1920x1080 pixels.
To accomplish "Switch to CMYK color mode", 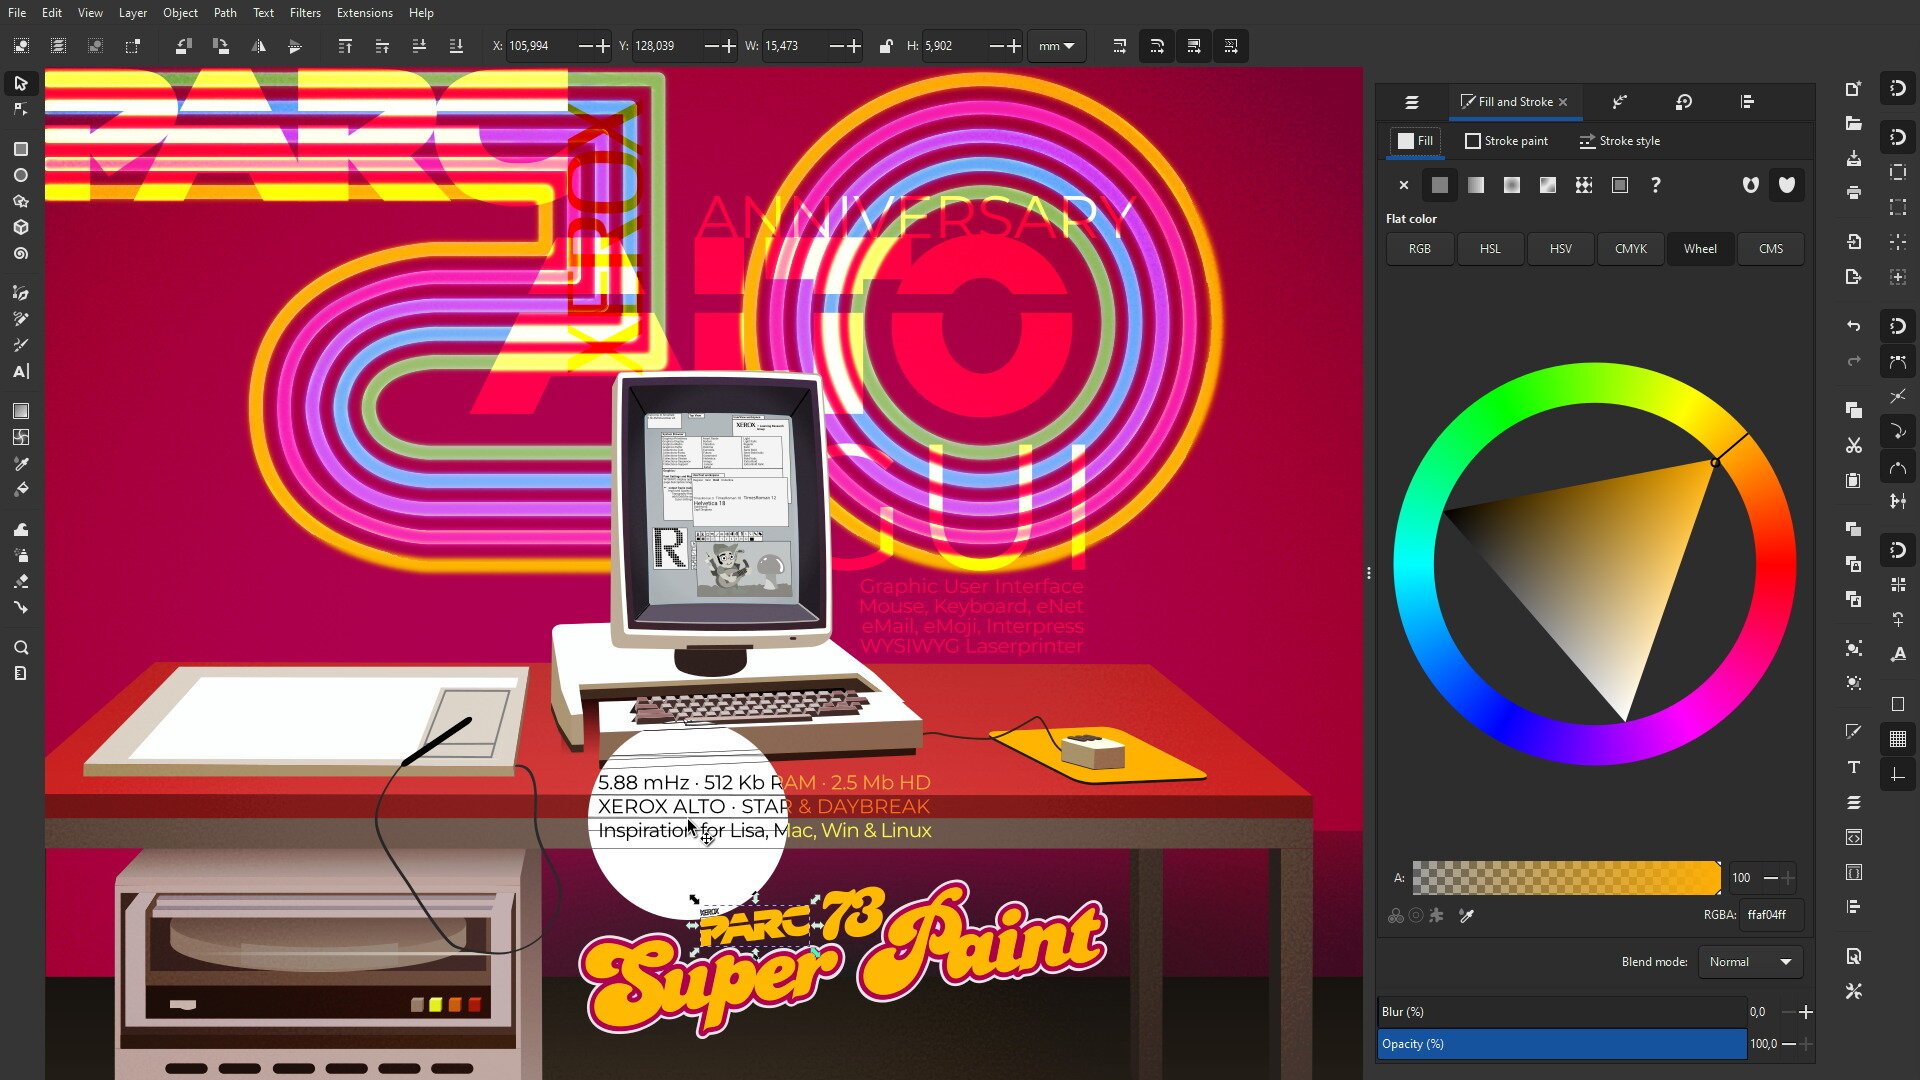I will 1630,249.
